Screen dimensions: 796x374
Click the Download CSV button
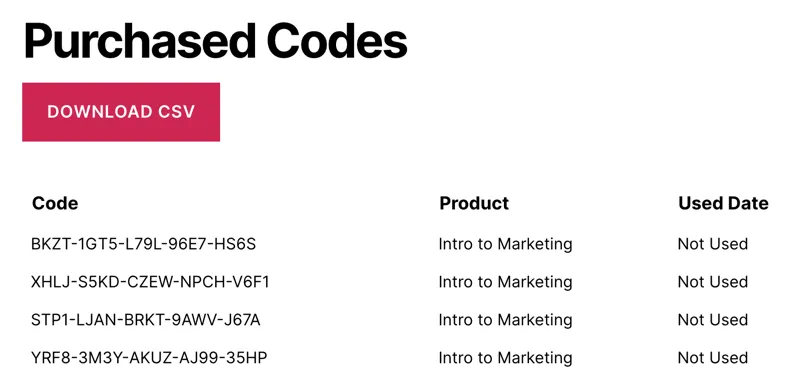pos(121,112)
